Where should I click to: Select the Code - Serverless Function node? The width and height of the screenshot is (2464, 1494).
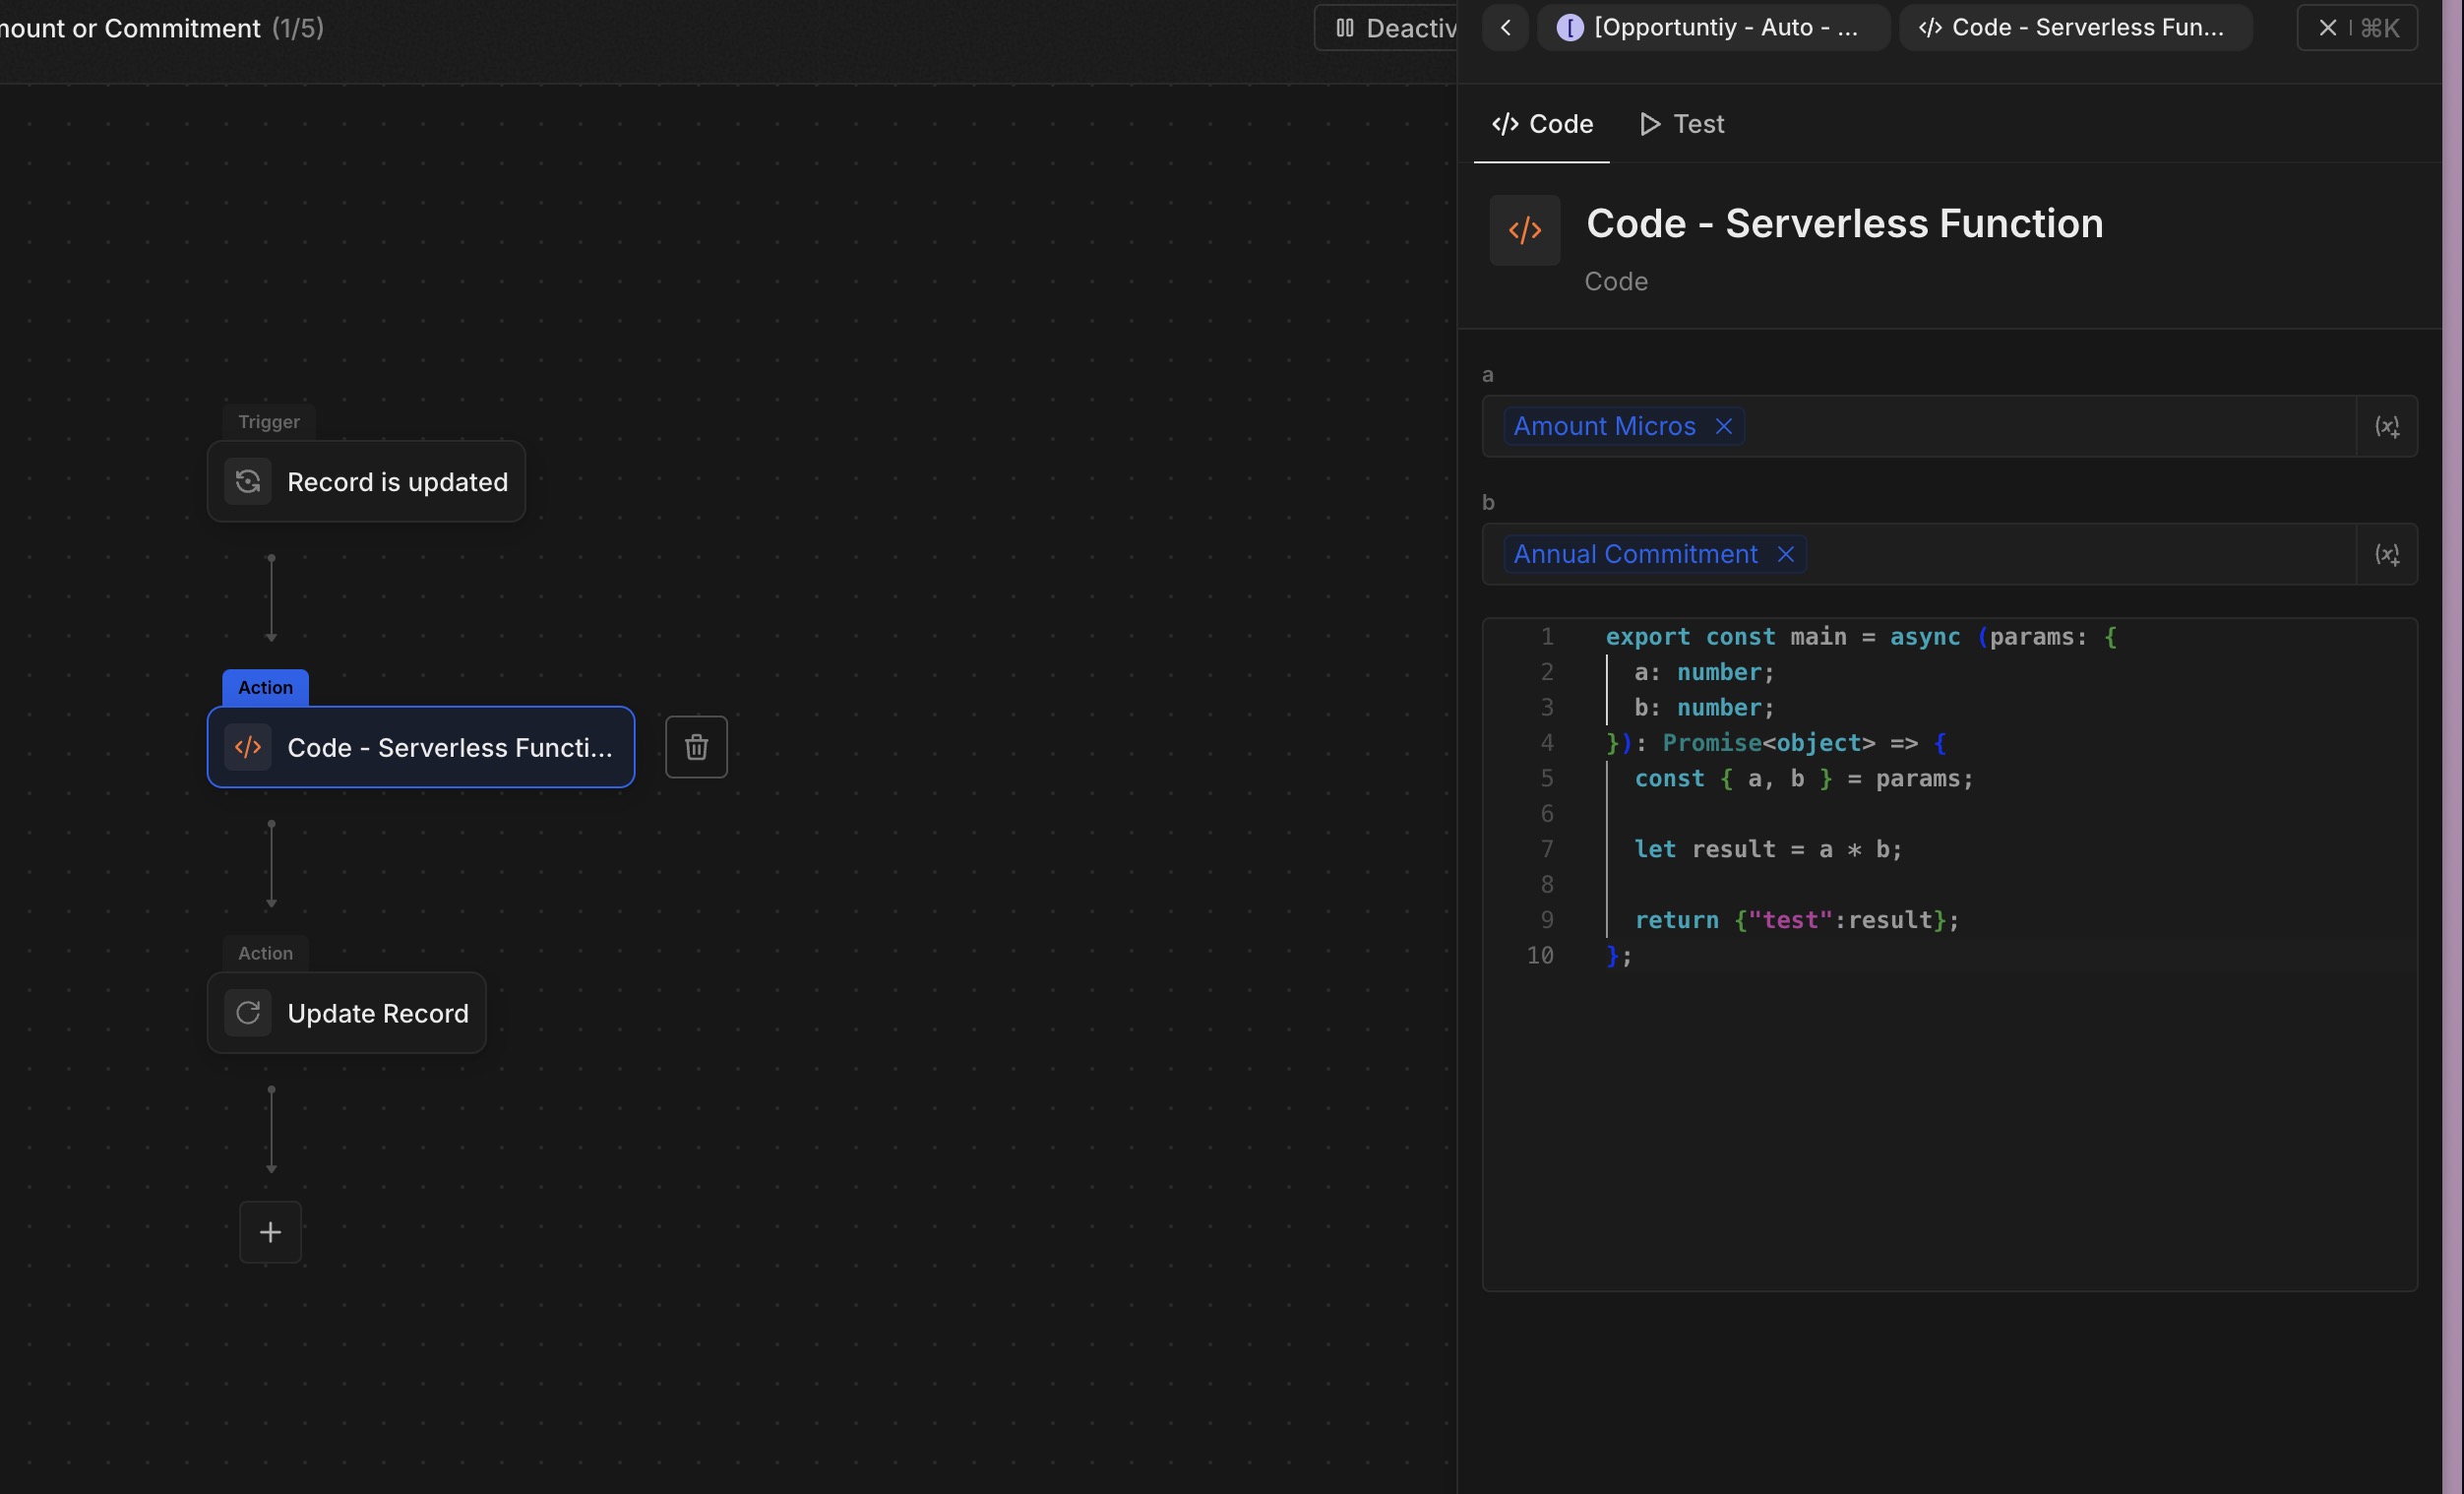click(x=421, y=747)
